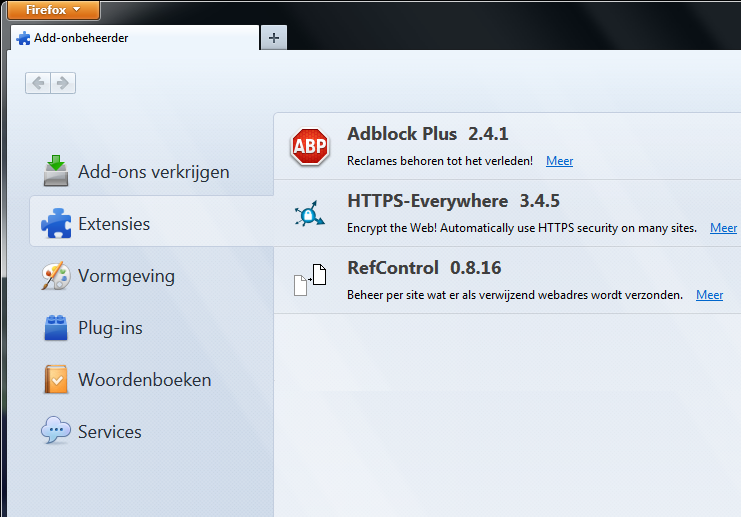The height and width of the screenshot is (517, 741).
Task: Click the Add-ons verkrijgen download icon
Action: click(56, 171)
